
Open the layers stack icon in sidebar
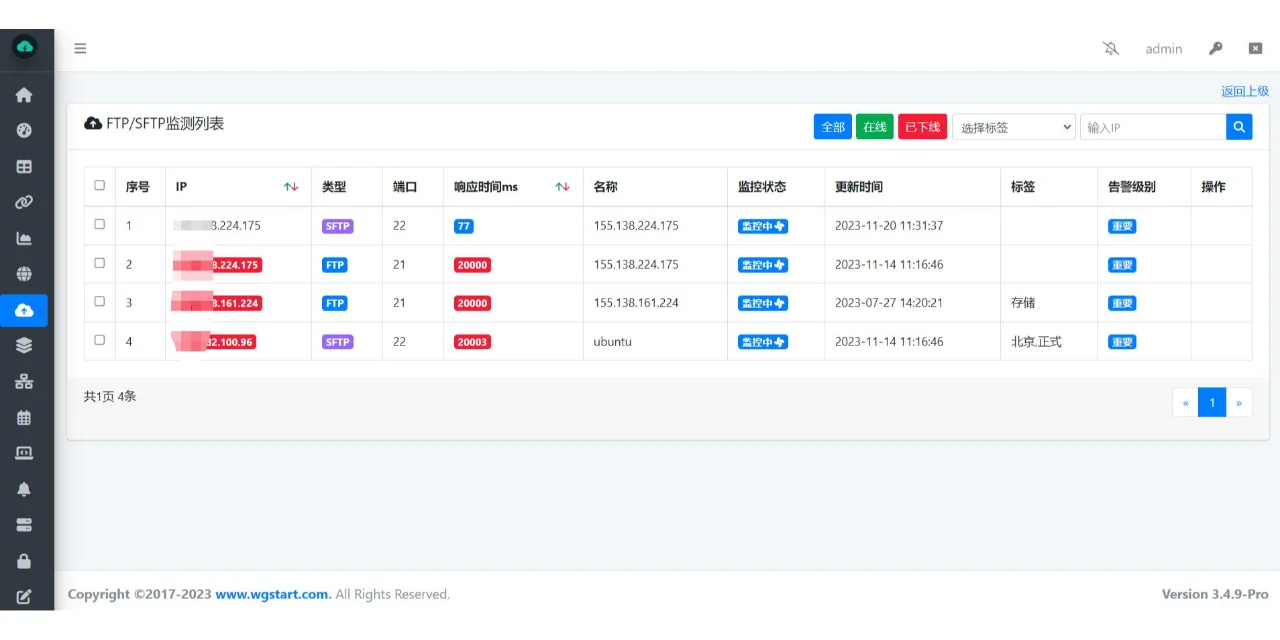24,346
